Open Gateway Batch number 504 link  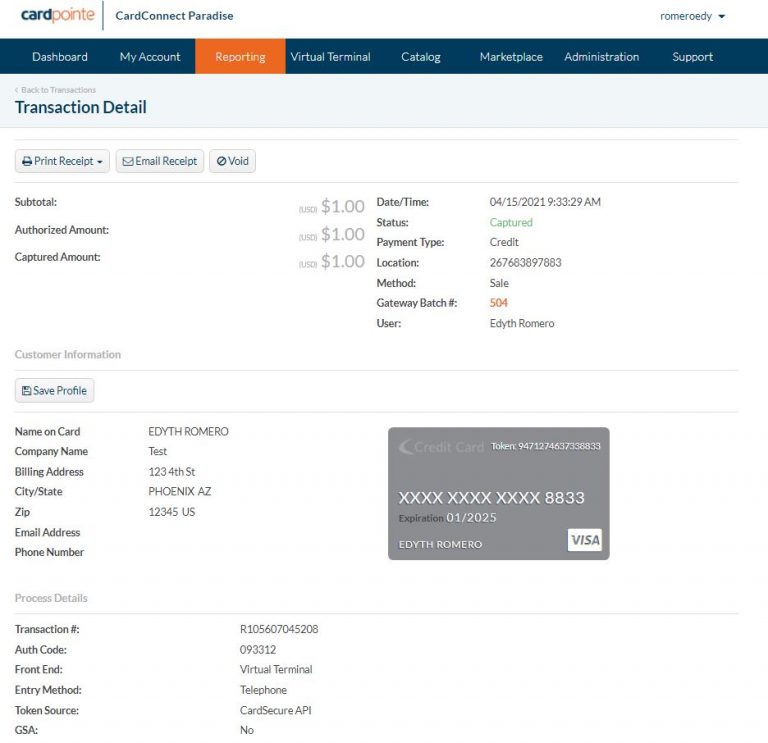pyautogui.click(x=499, y=303)
